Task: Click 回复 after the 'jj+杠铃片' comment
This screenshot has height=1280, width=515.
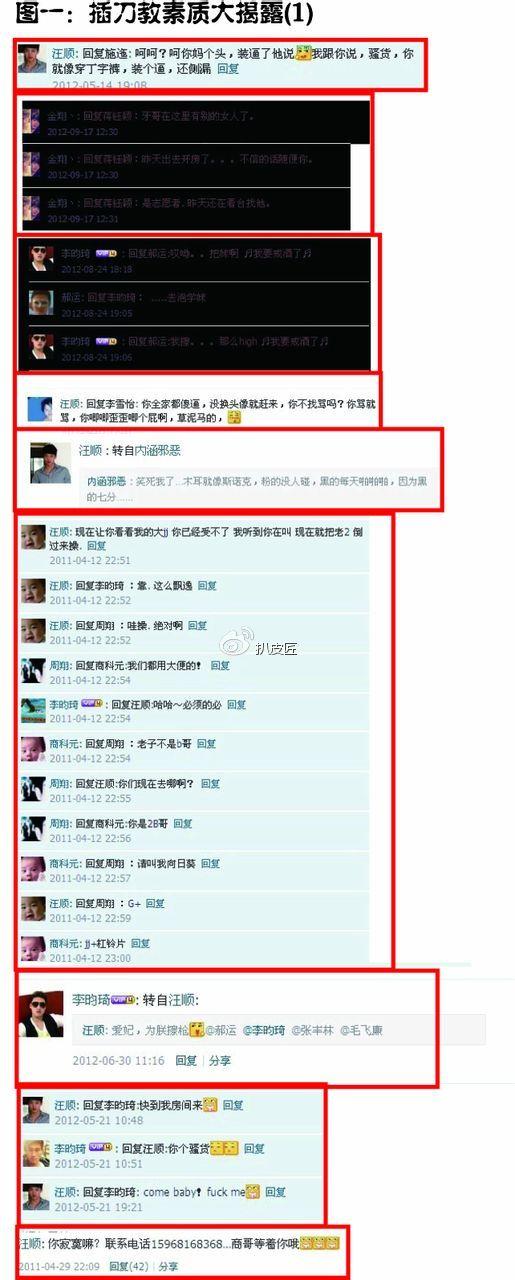Action: pyautogui.click(x=140, y=943)
